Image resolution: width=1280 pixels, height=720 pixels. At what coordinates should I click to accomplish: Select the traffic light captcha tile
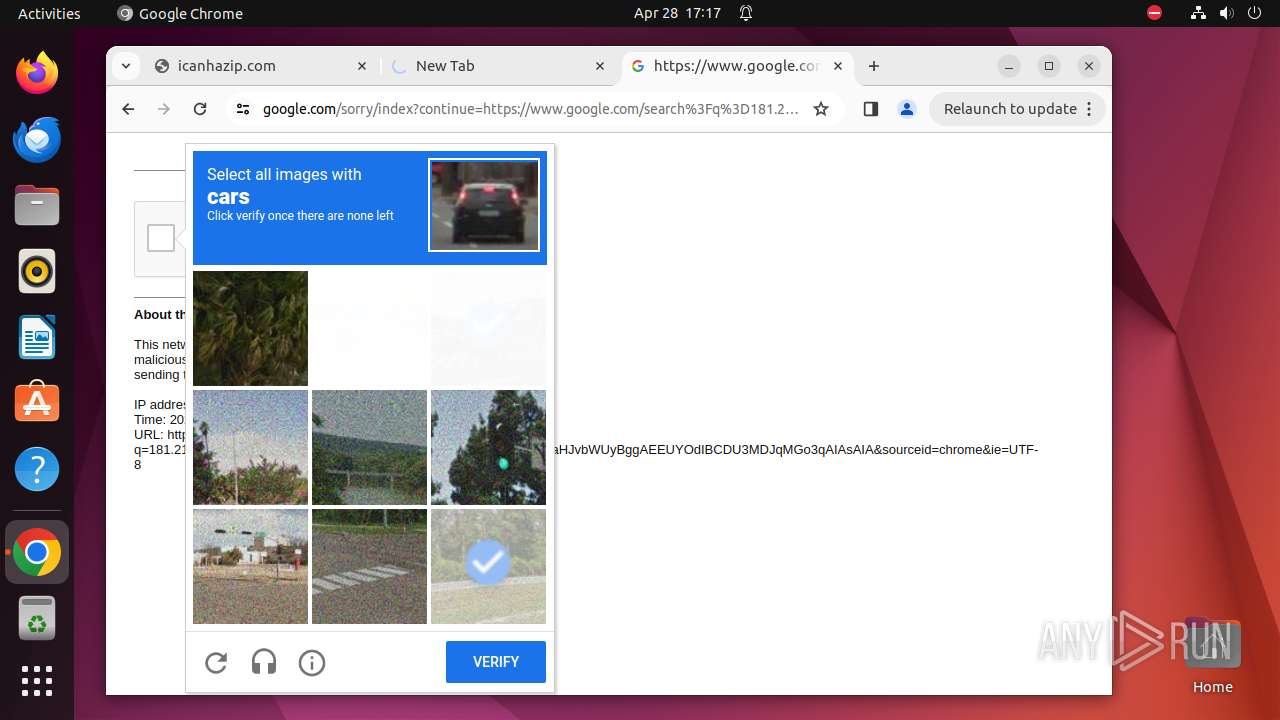pyautogui.click(x=488, y=447)
